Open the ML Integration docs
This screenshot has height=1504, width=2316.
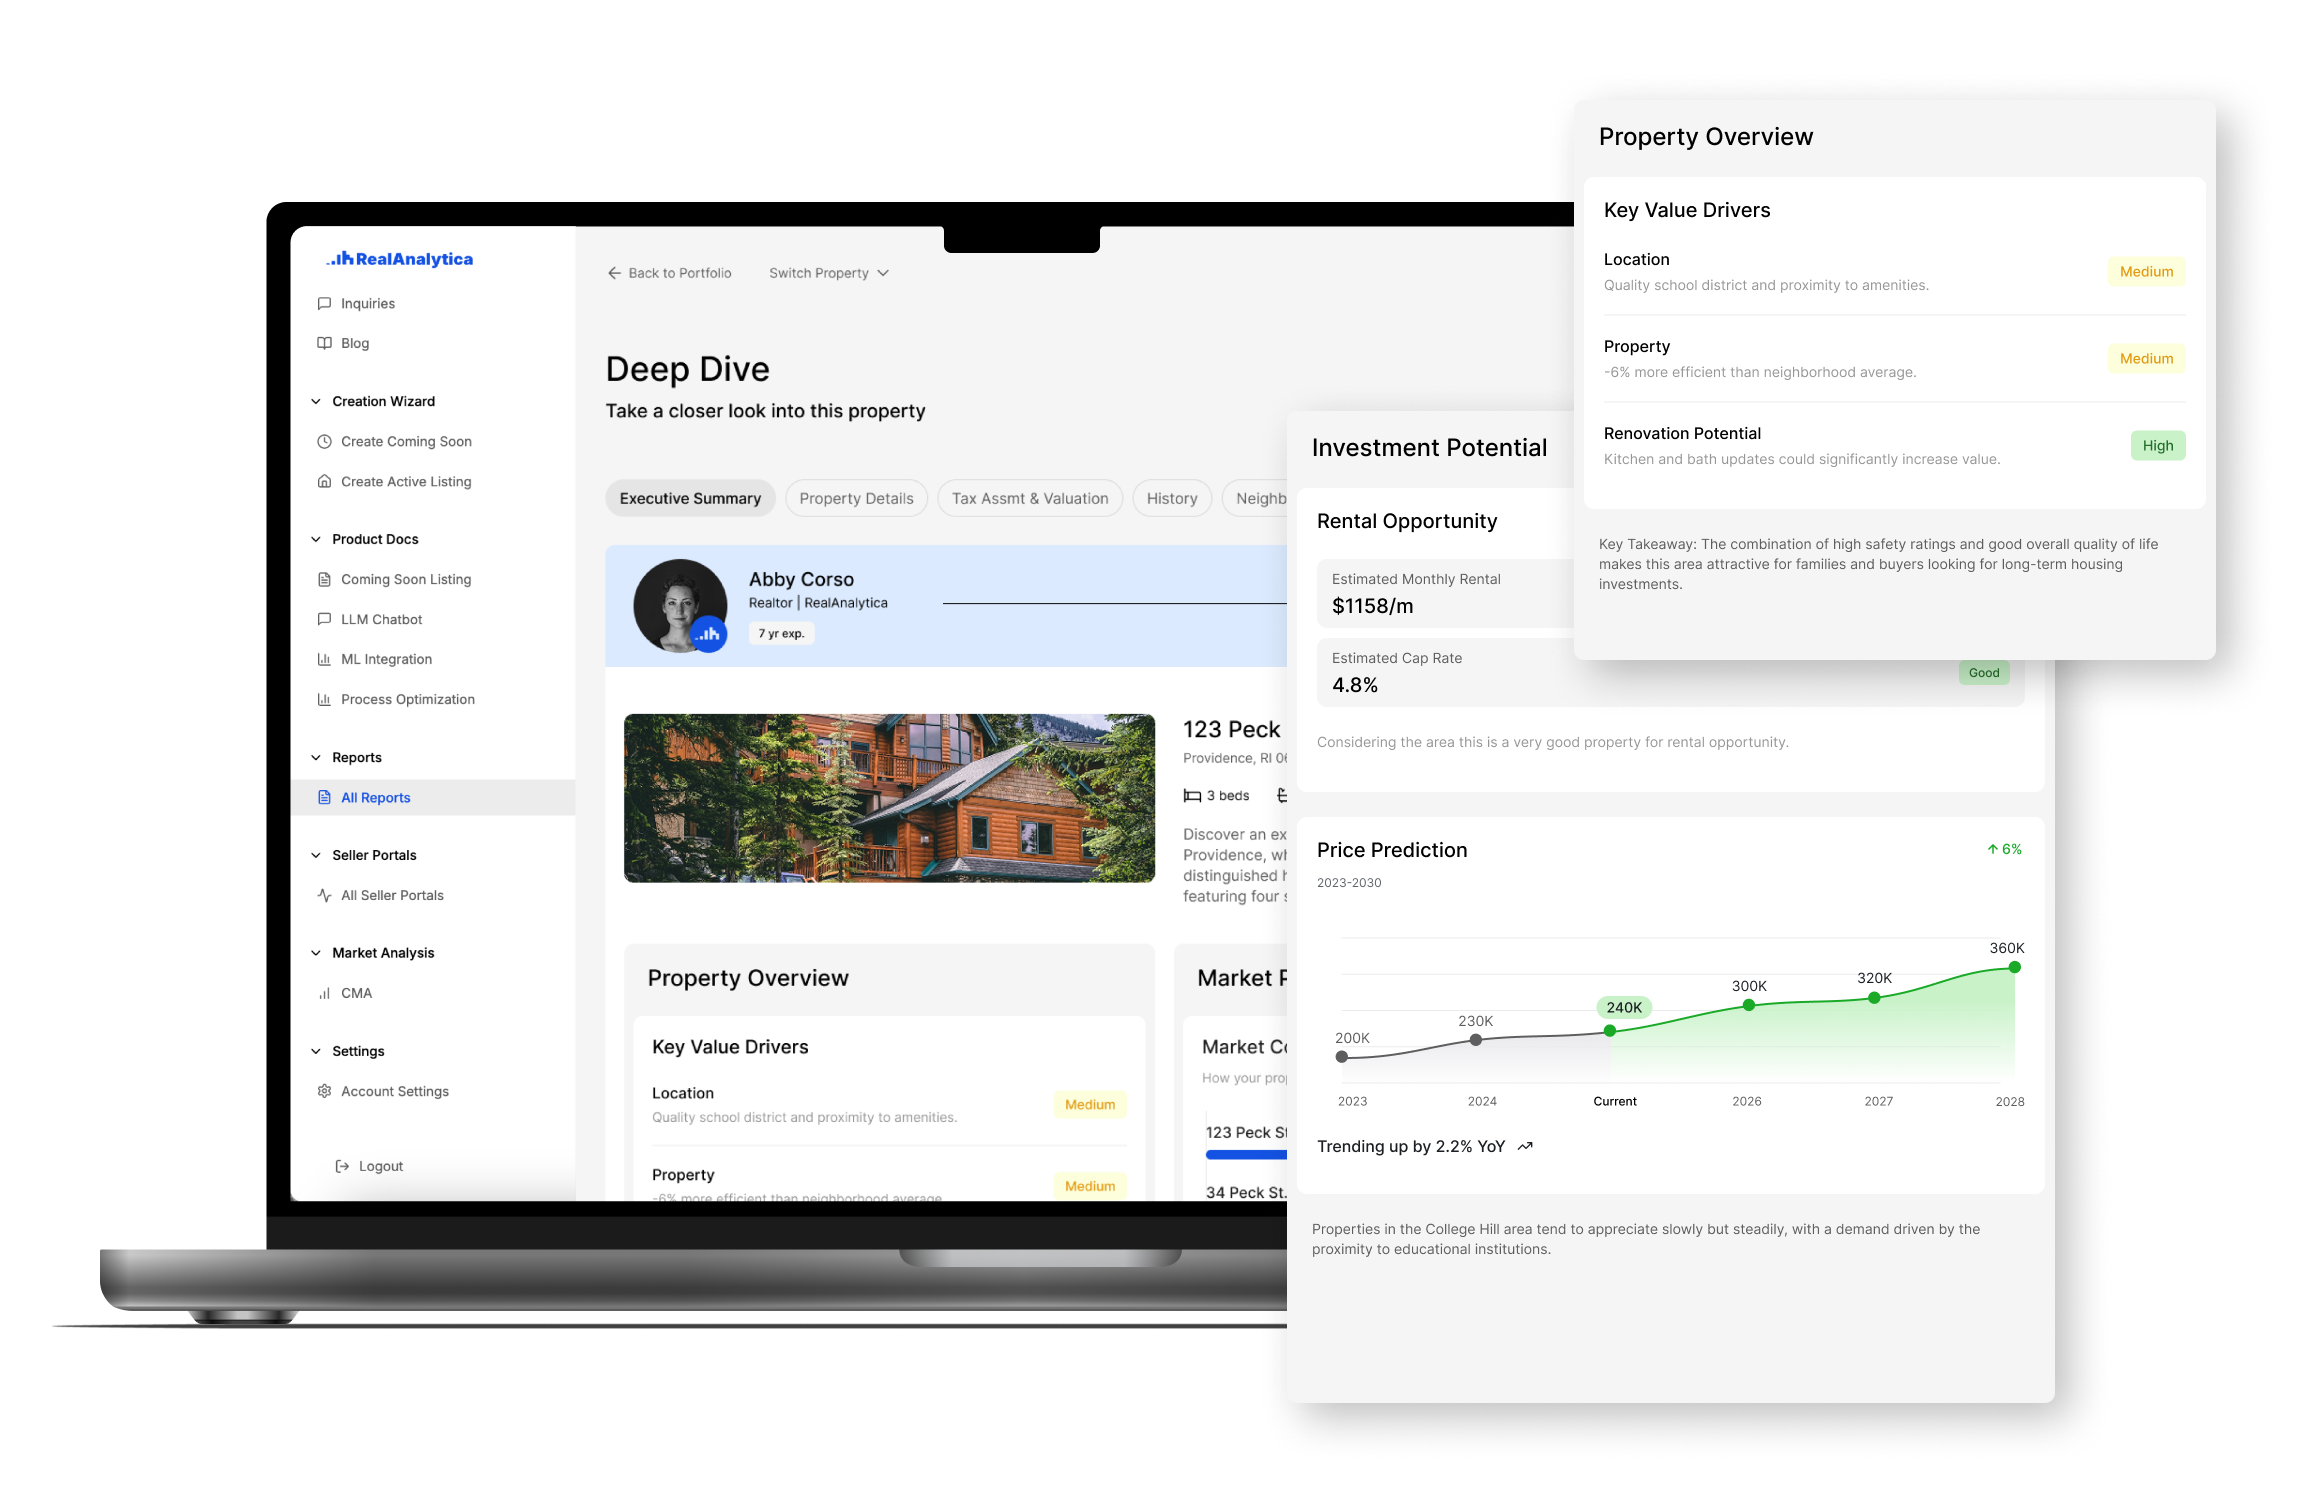tap(386, 659)
